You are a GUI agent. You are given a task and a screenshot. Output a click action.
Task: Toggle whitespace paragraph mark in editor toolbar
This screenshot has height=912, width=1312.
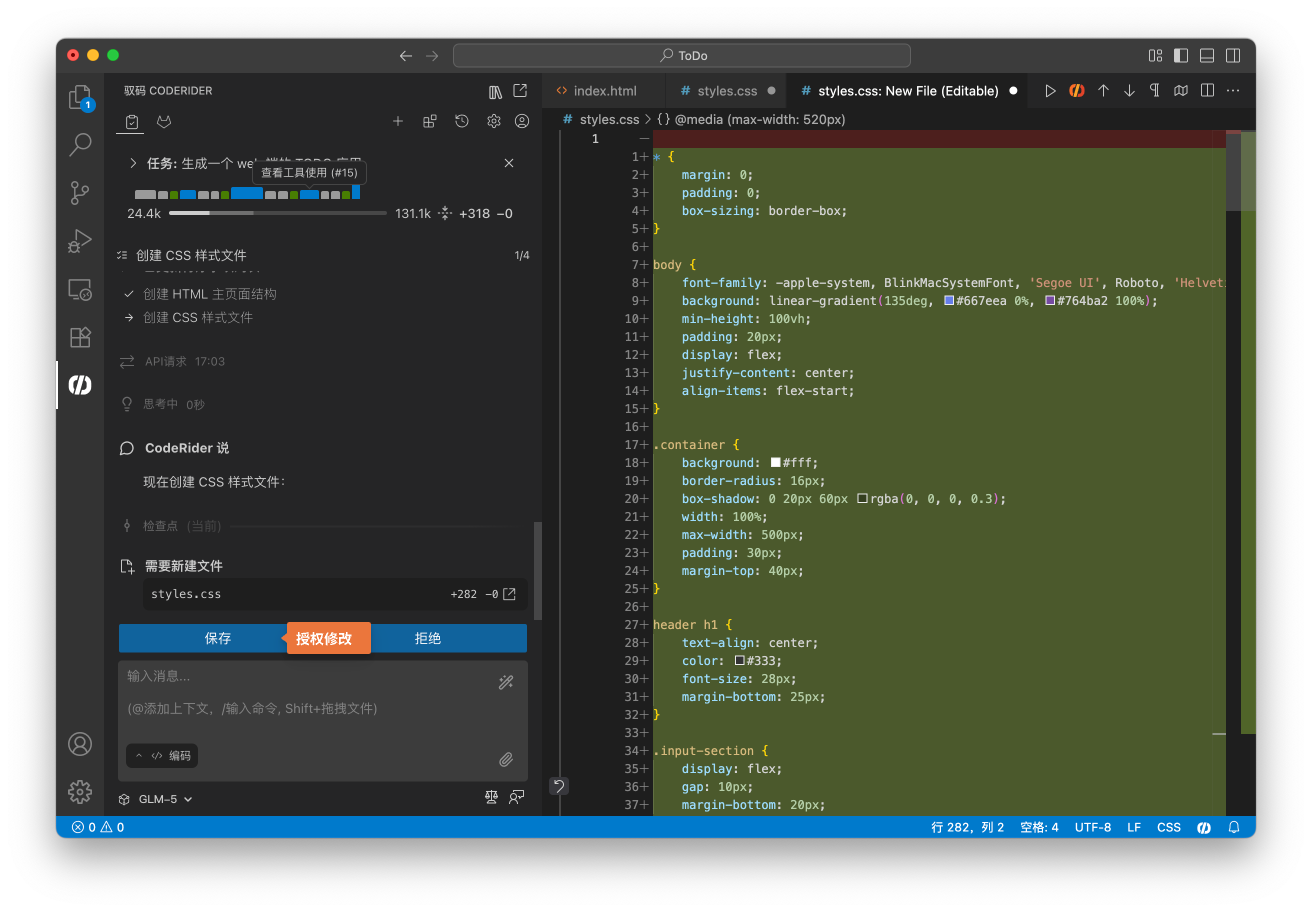(1155, 91)
